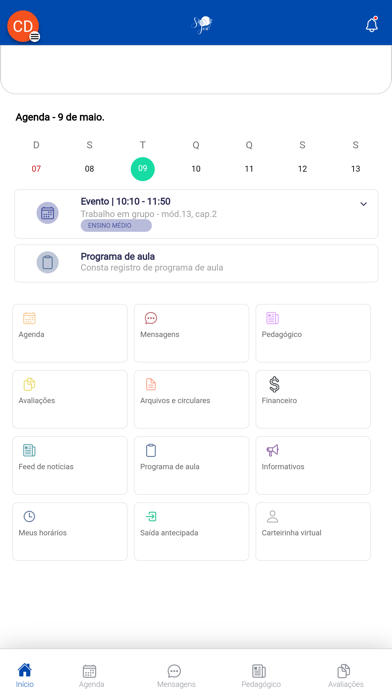392x696 pixels.
Task: Open the Pedagógico tile icon
Action: click(272, 318)
